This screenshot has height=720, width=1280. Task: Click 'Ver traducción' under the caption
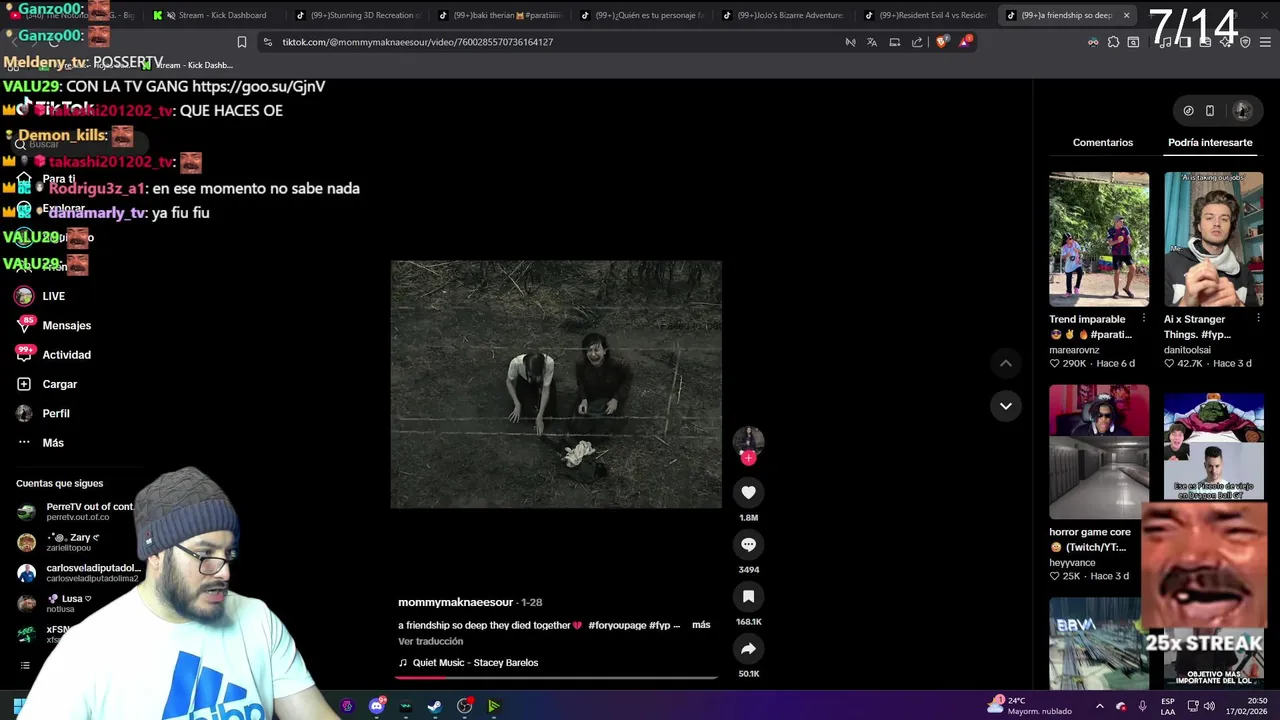[x=430, y=641]
